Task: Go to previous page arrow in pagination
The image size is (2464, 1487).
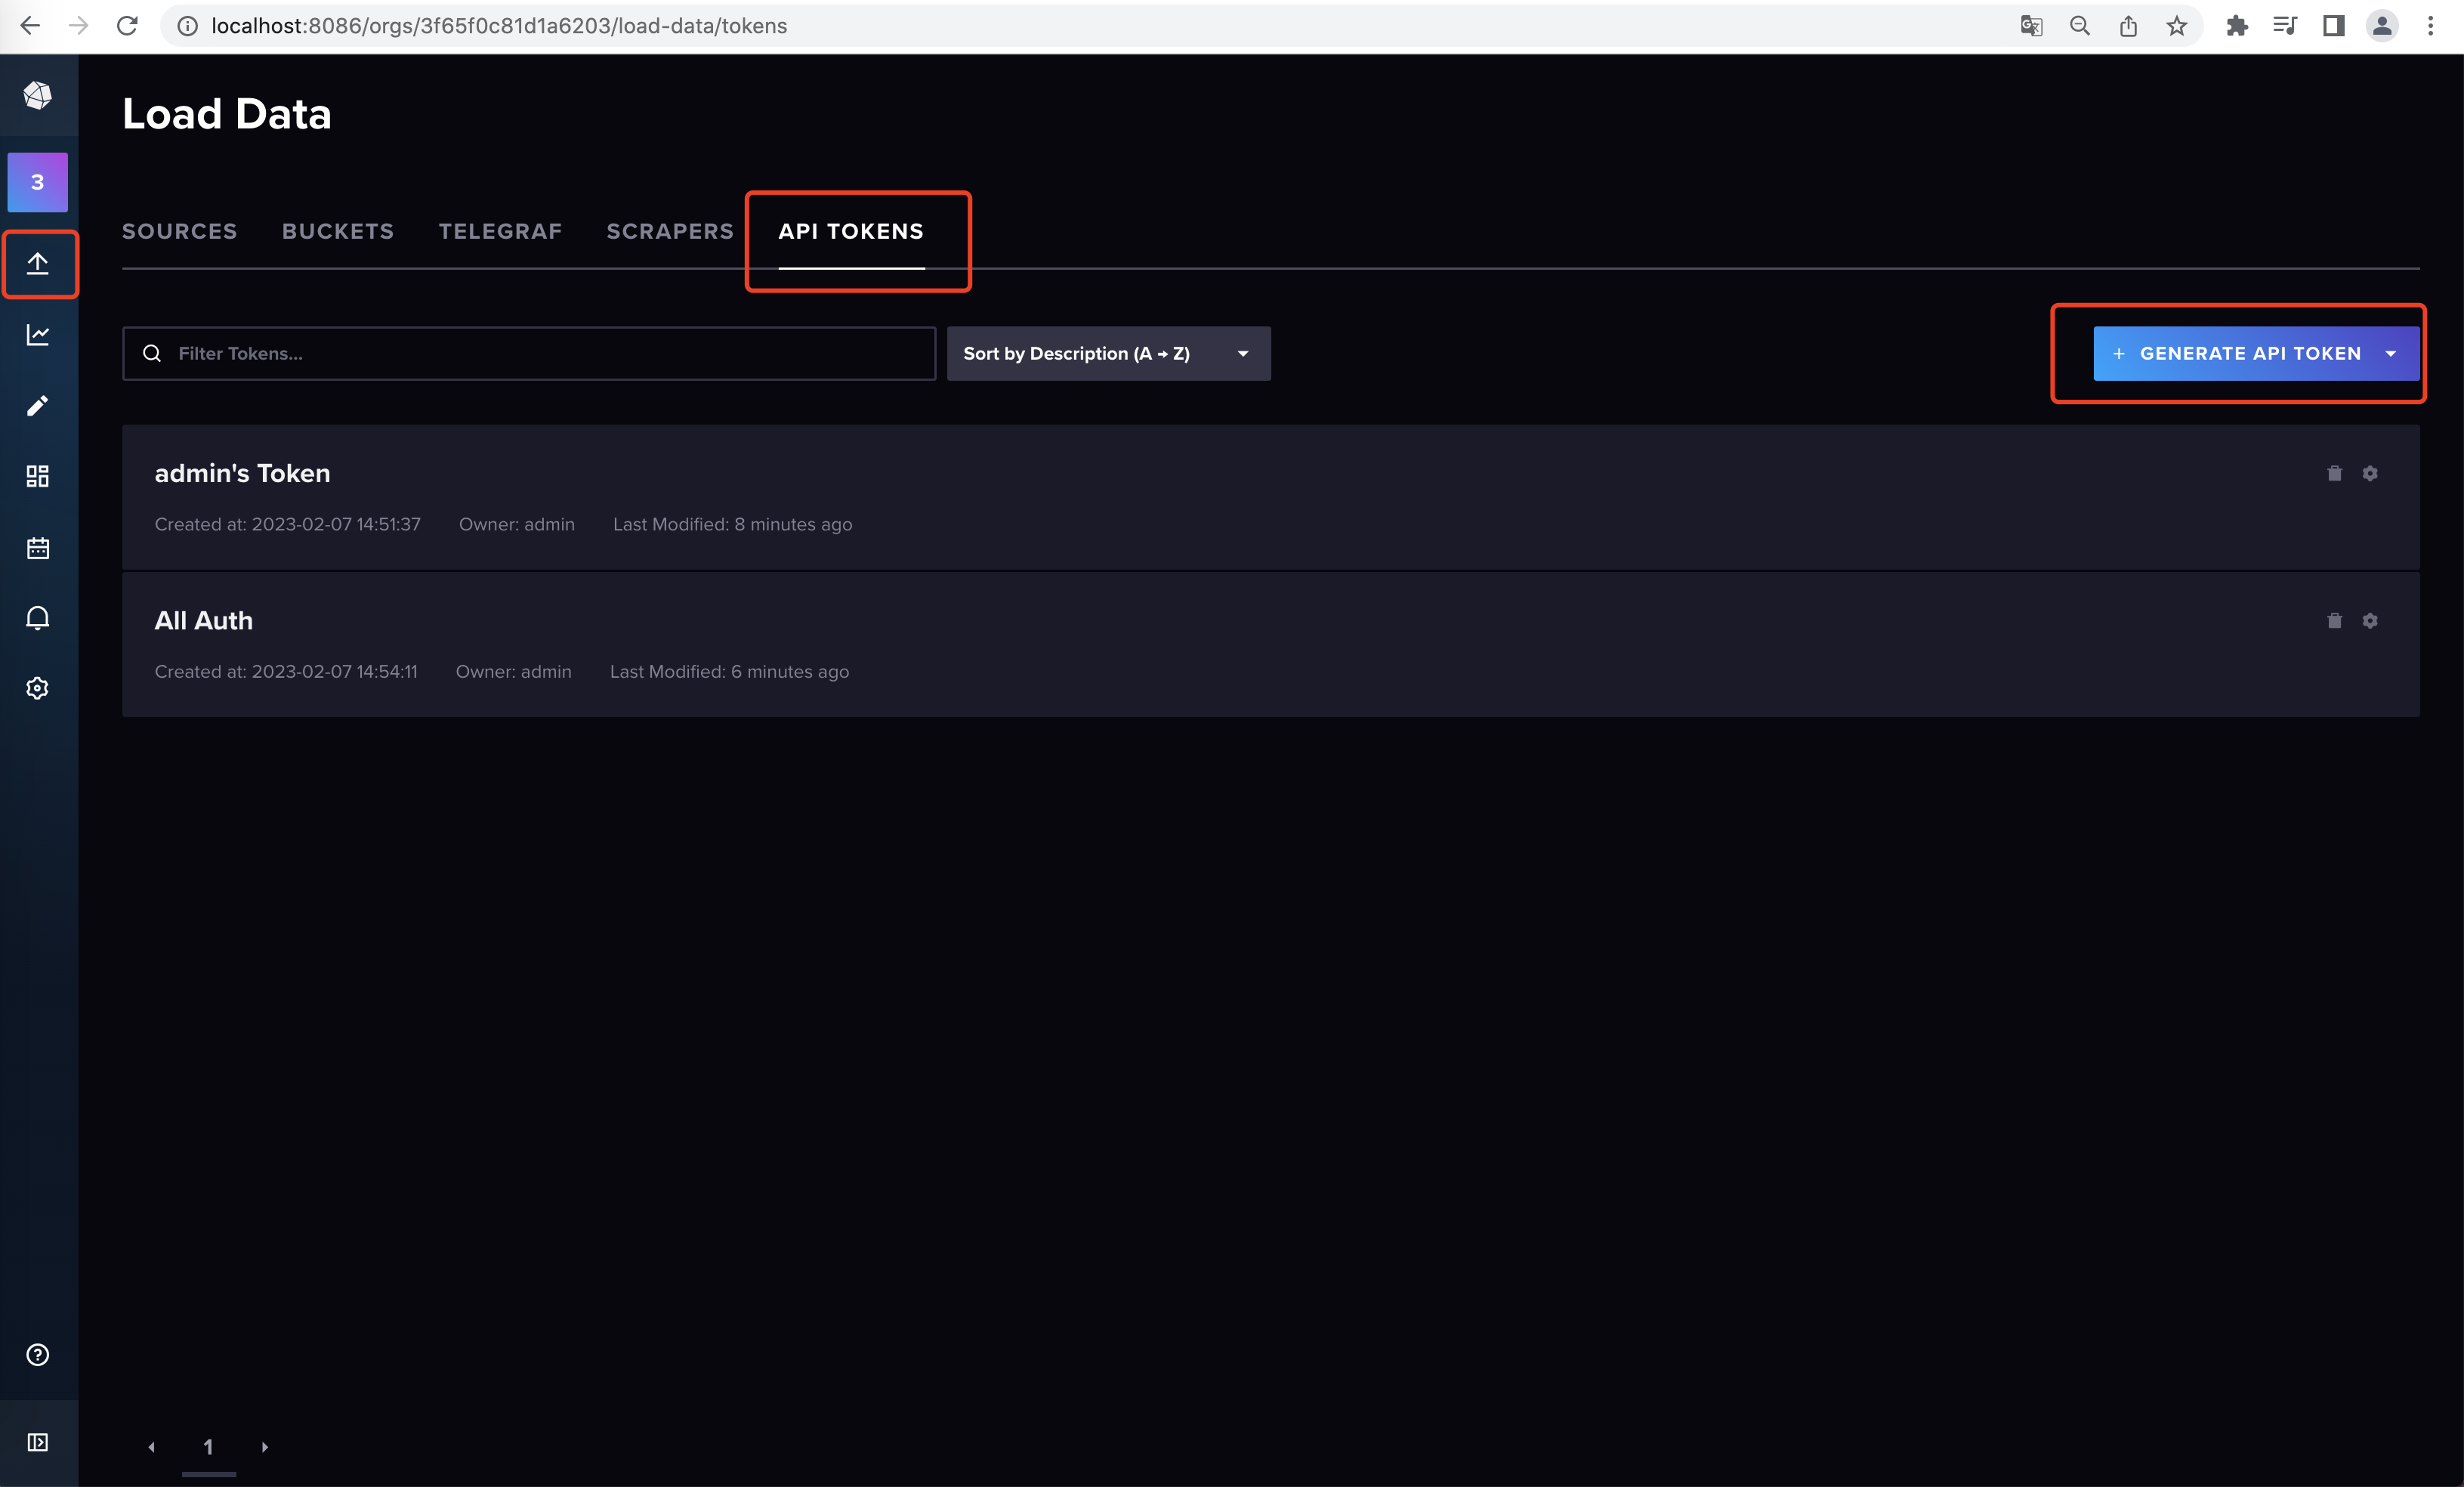Action: (152, 1447)
